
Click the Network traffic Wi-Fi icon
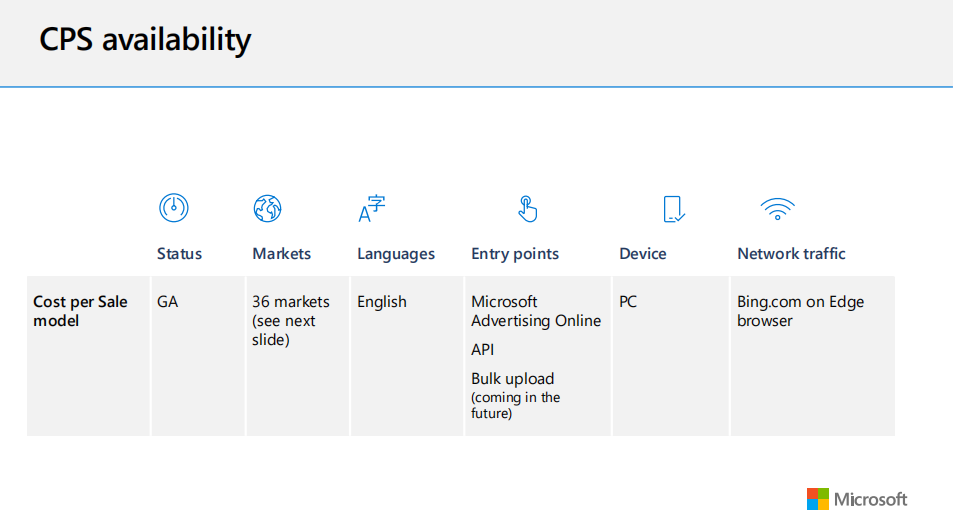pyautogui.click(x=777, y=208)
